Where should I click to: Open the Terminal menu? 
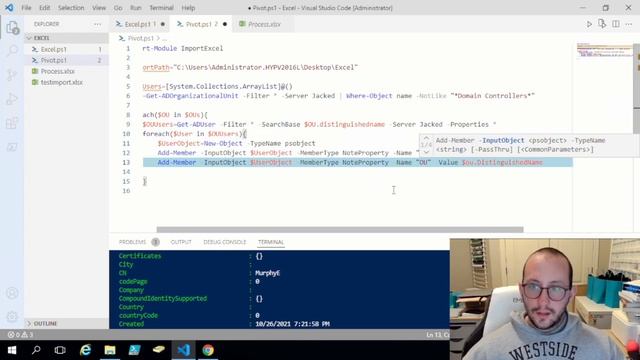[x=161, y=8]
